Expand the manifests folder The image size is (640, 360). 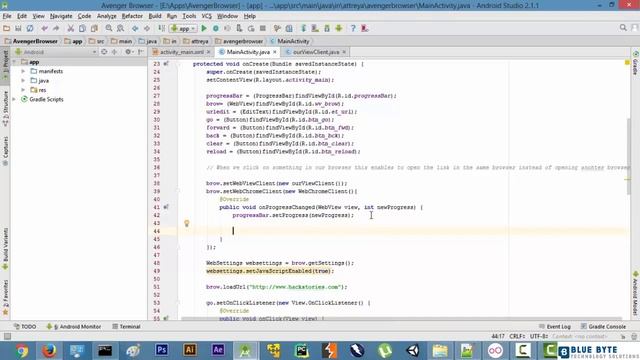point(23,71)
